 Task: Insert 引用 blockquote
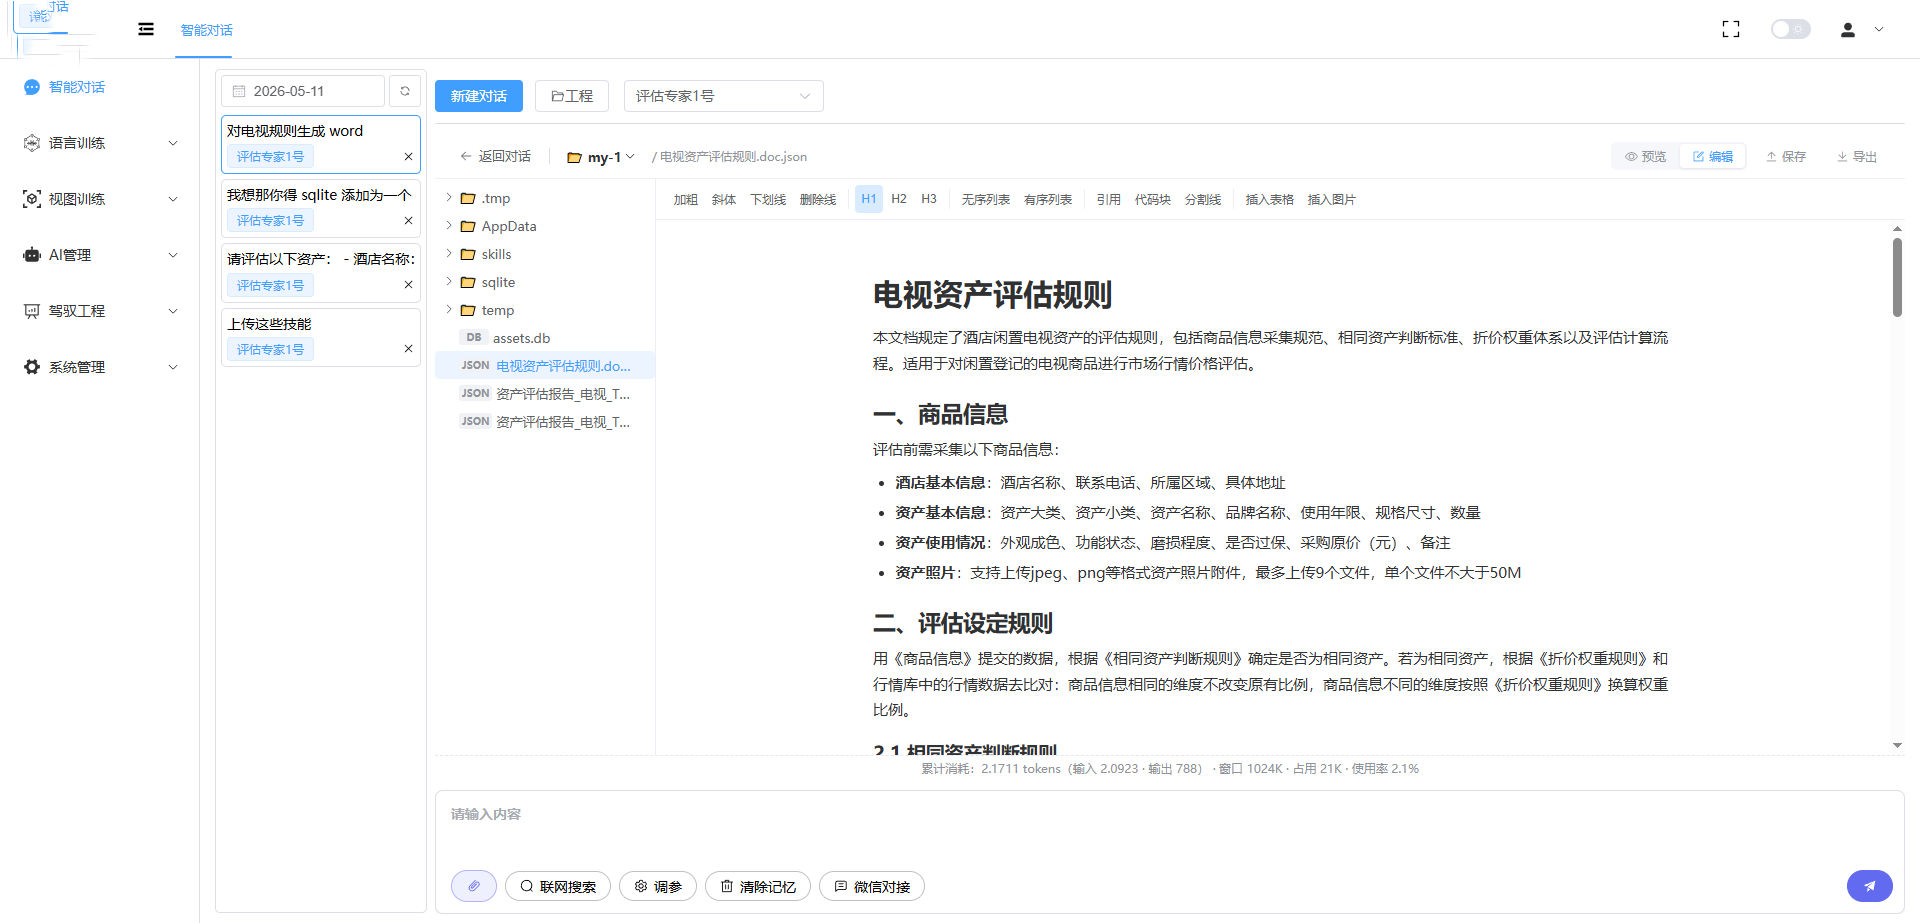[1108, 200]
